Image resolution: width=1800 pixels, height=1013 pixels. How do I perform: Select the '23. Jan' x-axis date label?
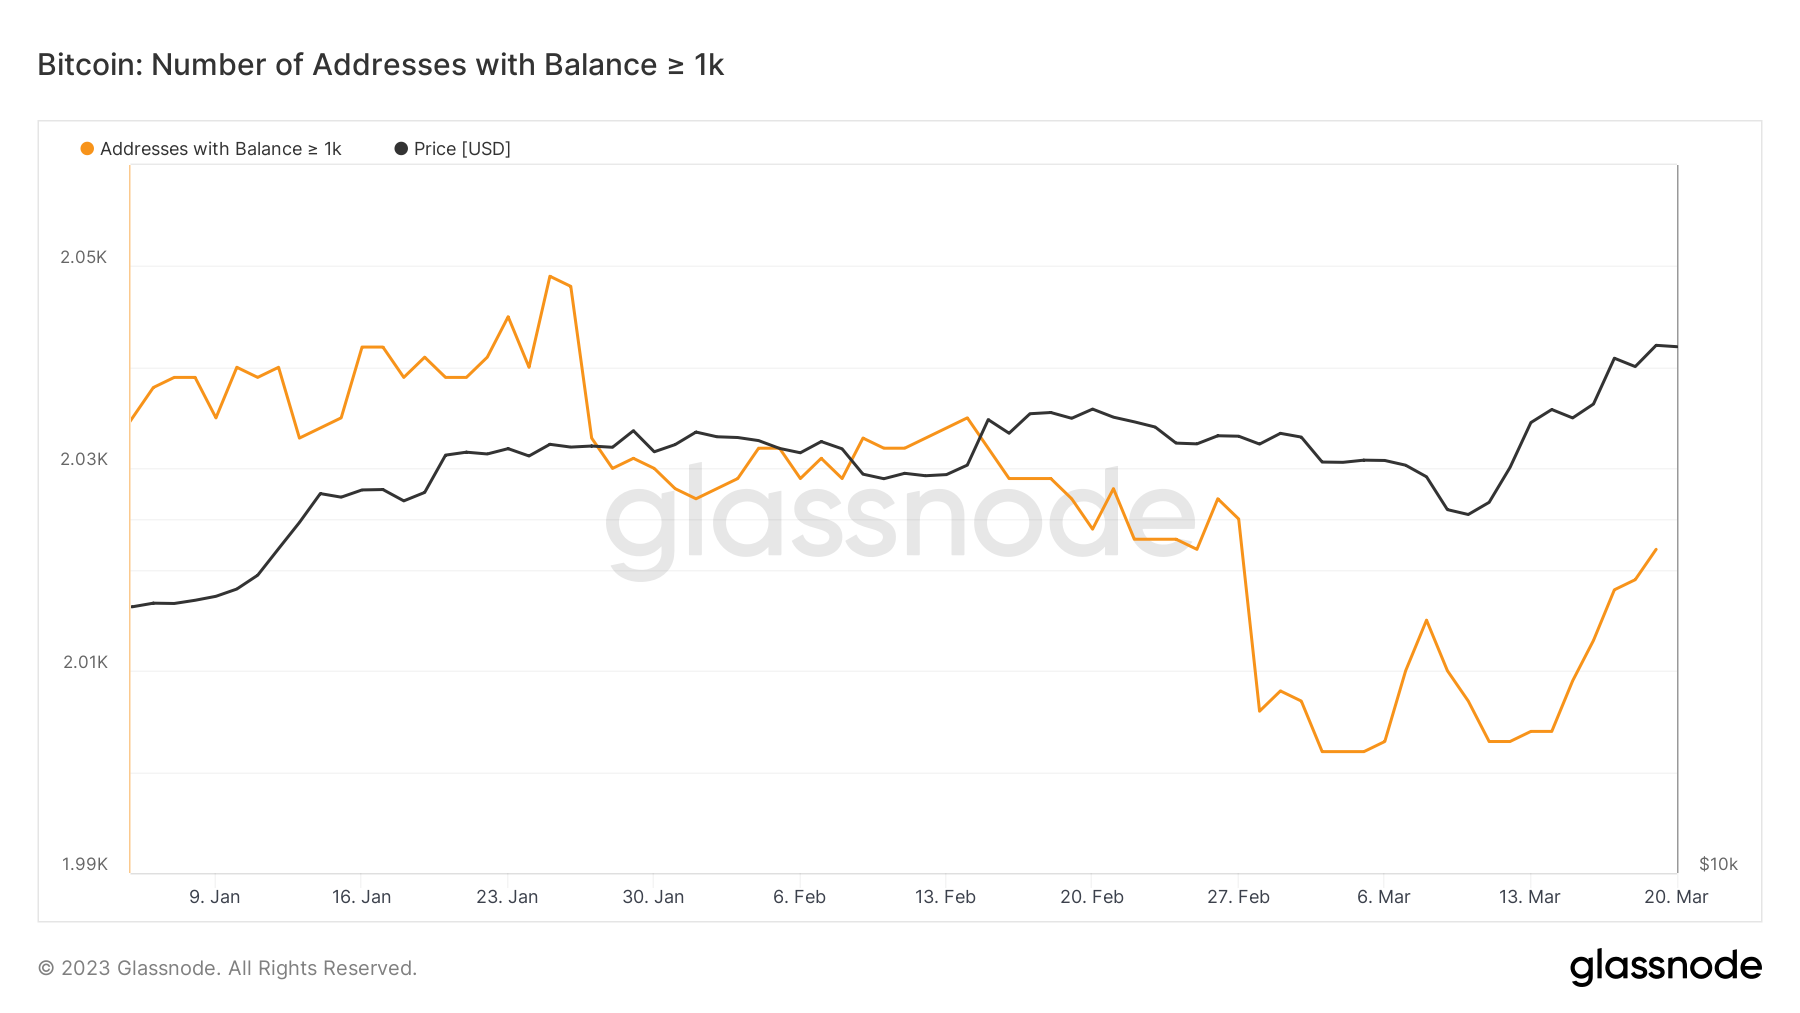click(507, 897)
